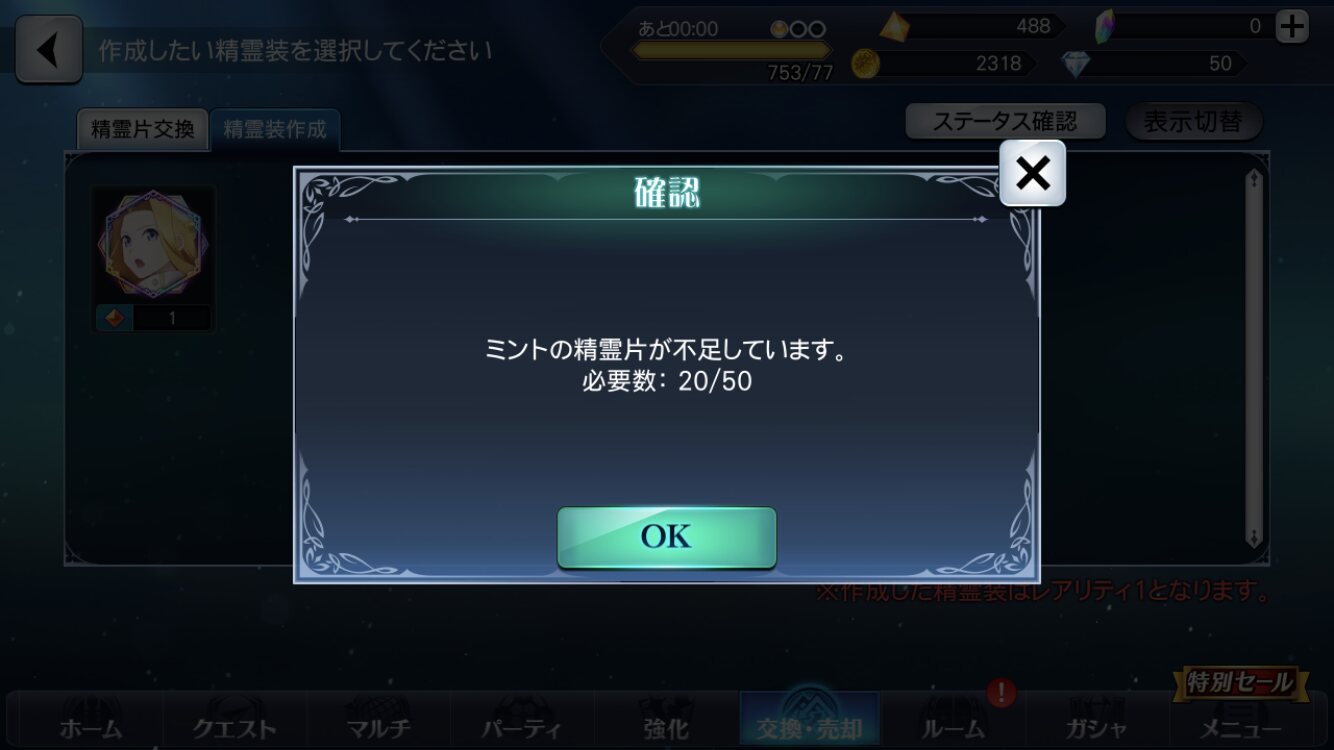Tap the back arrow icon
The width and height of the screenshot is (1334, 750).
[48, 49]
